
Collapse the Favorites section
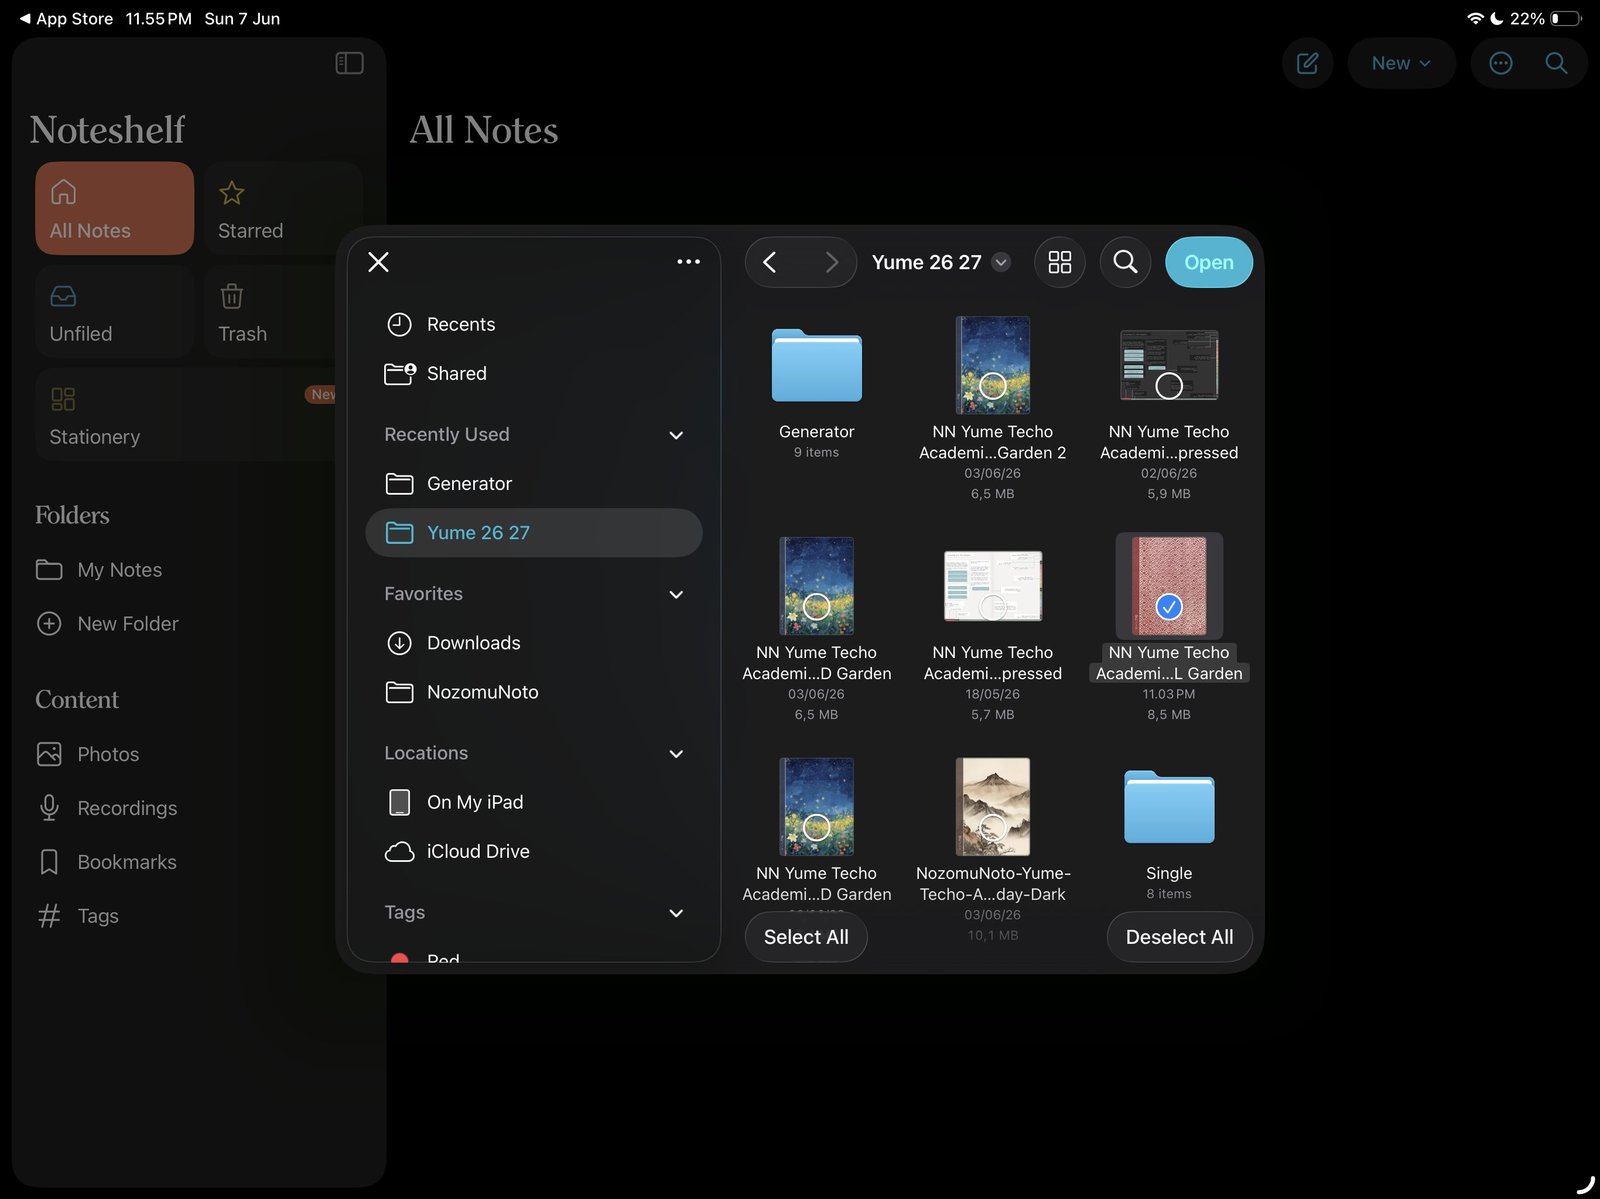[676, 594]
